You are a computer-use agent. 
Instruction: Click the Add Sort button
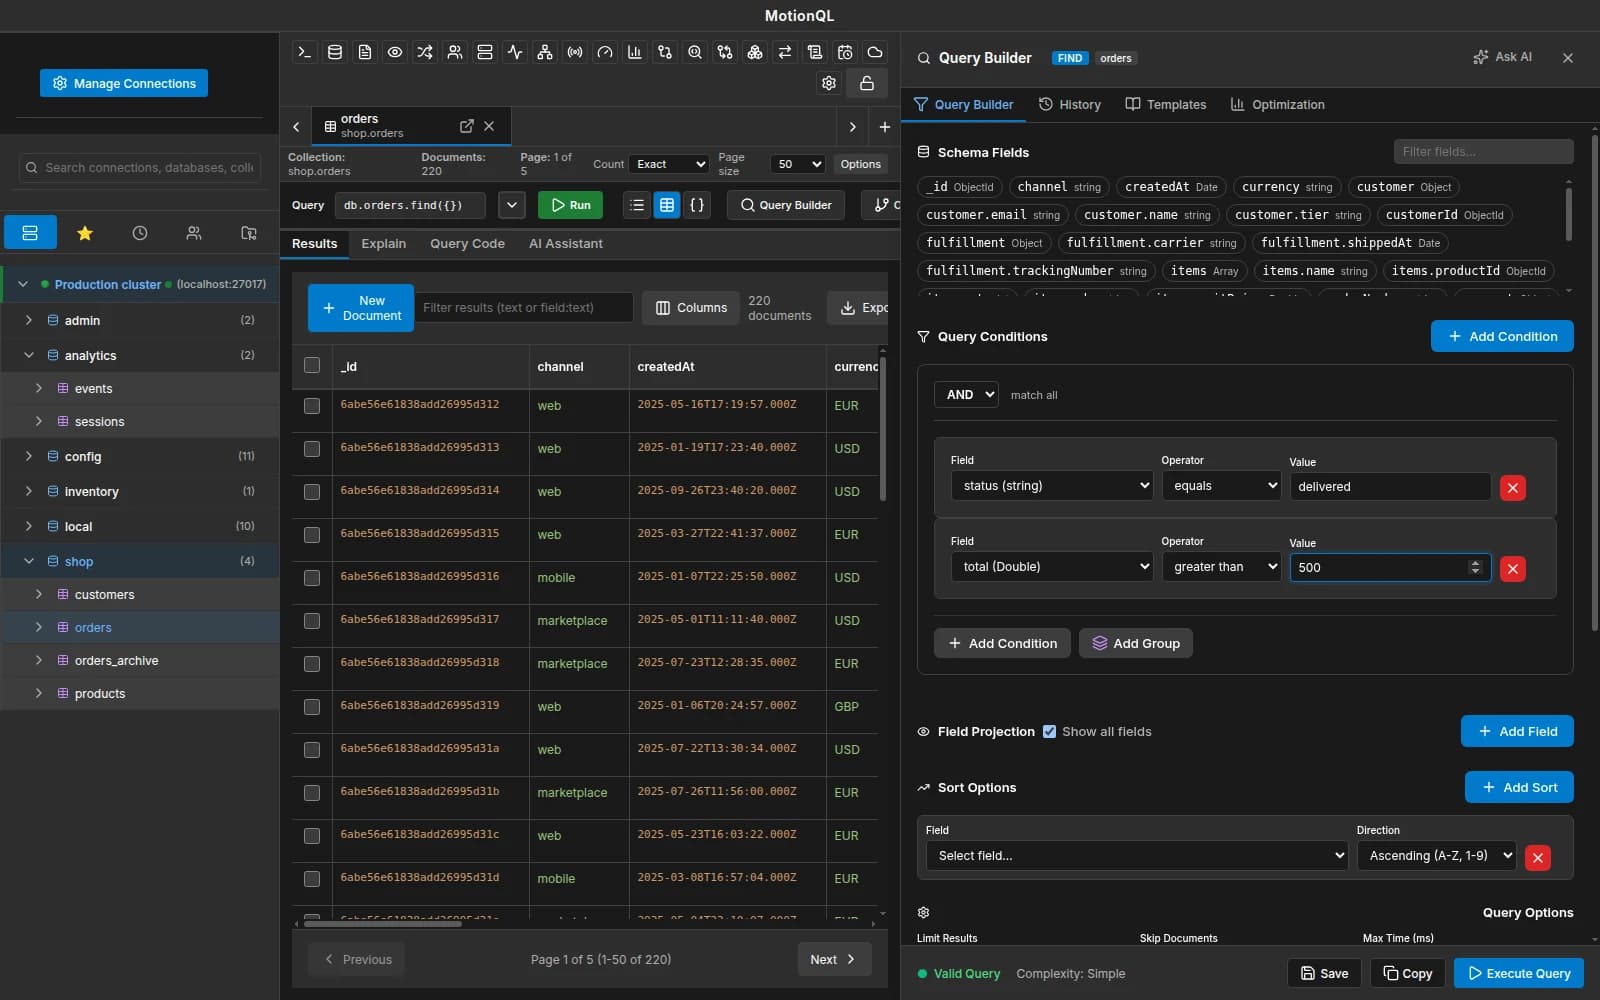tap(1519, 787)
